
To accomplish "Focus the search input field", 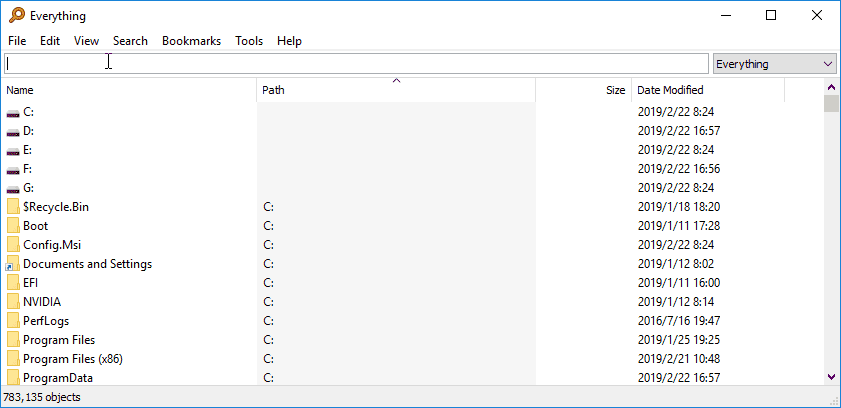I will (x=357, y=64).
